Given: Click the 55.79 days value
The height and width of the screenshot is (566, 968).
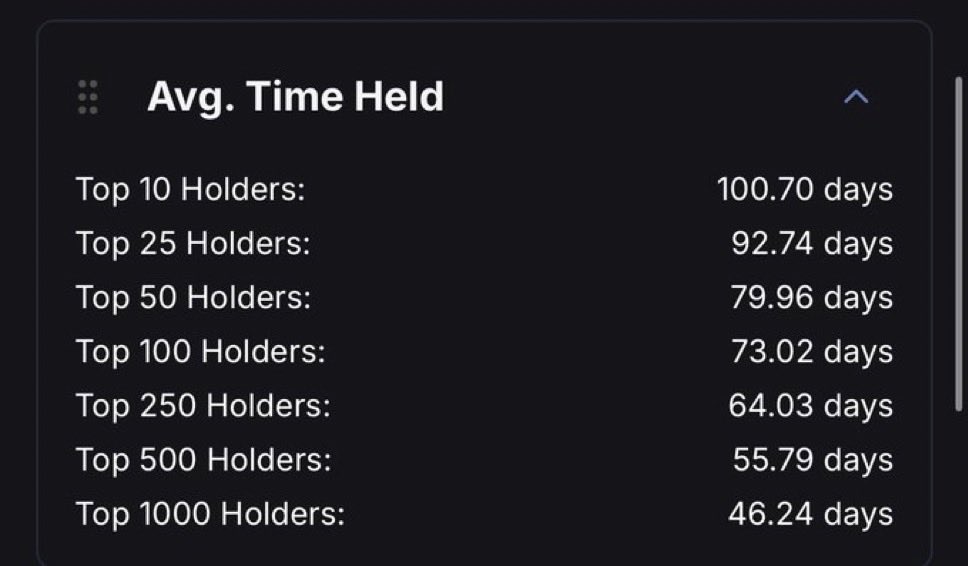Looking at the screenshot, I should (813, 460).
